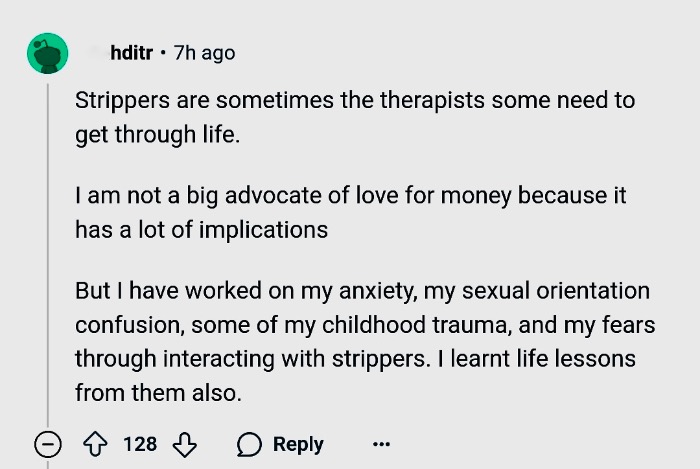Open the green Reddit avatar profile
The height and width of the screenshot is (469, 700).
pyautogui.click(x=48, y=53)
